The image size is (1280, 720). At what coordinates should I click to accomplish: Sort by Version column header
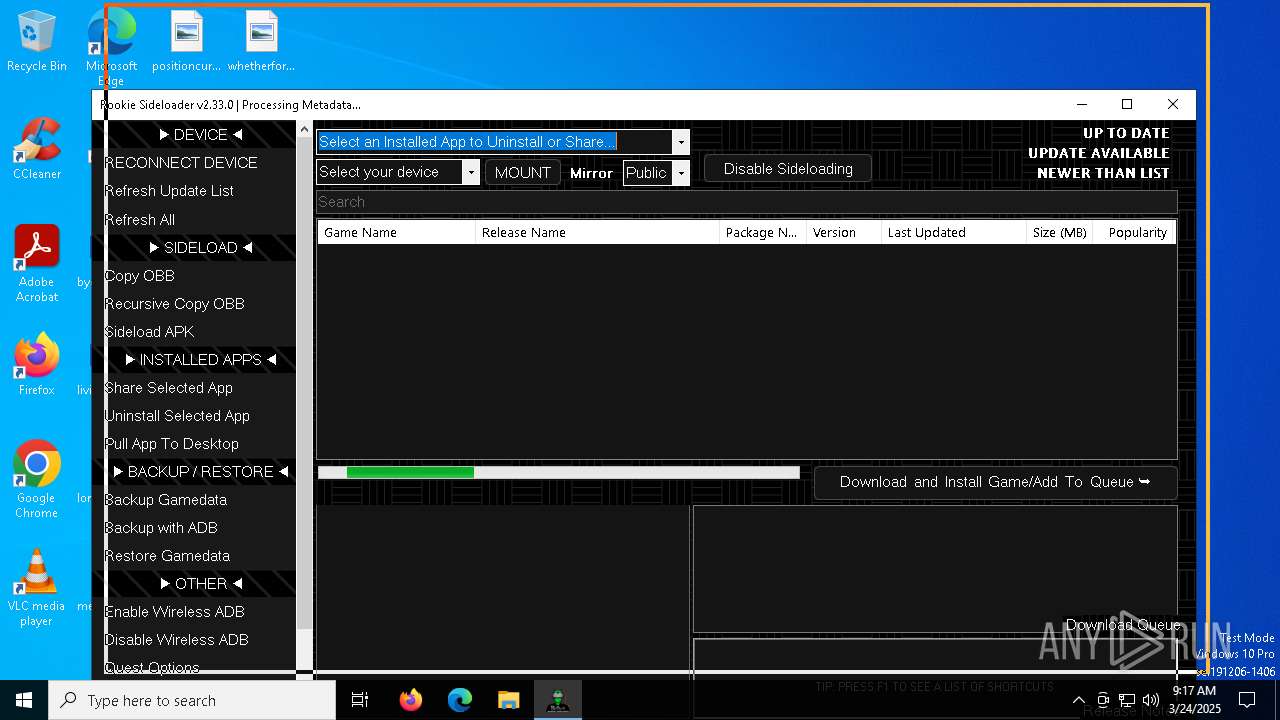(x=844, y=232)
